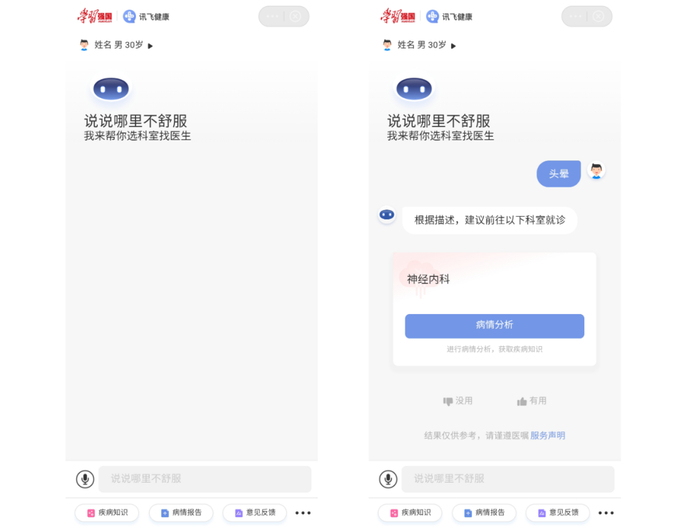Image resolution: width=700 pixels, height=528 pixels.
Task: Show more shortcuts in left bottom bar
Action: pos(303,513)
